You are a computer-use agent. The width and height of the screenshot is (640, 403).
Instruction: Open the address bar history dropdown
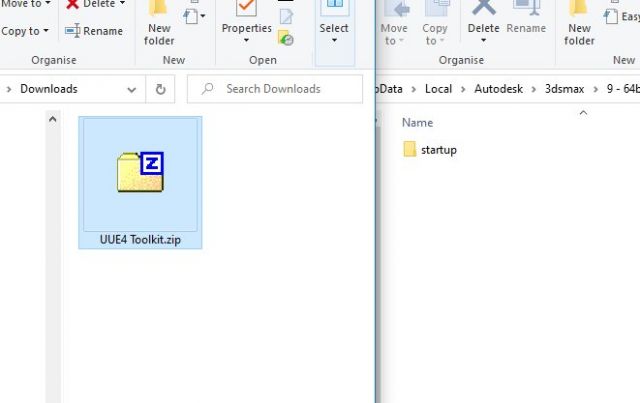(133, 89)
